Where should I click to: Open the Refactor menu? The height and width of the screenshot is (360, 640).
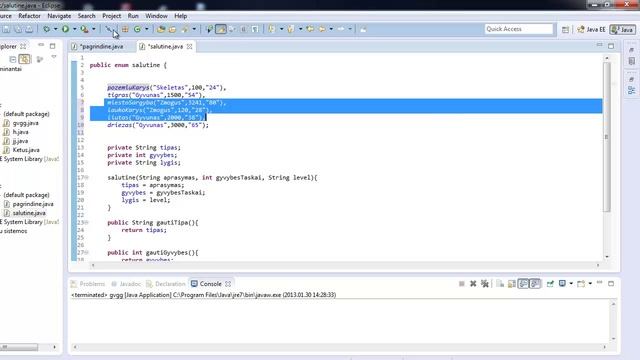tap(29, 16)
